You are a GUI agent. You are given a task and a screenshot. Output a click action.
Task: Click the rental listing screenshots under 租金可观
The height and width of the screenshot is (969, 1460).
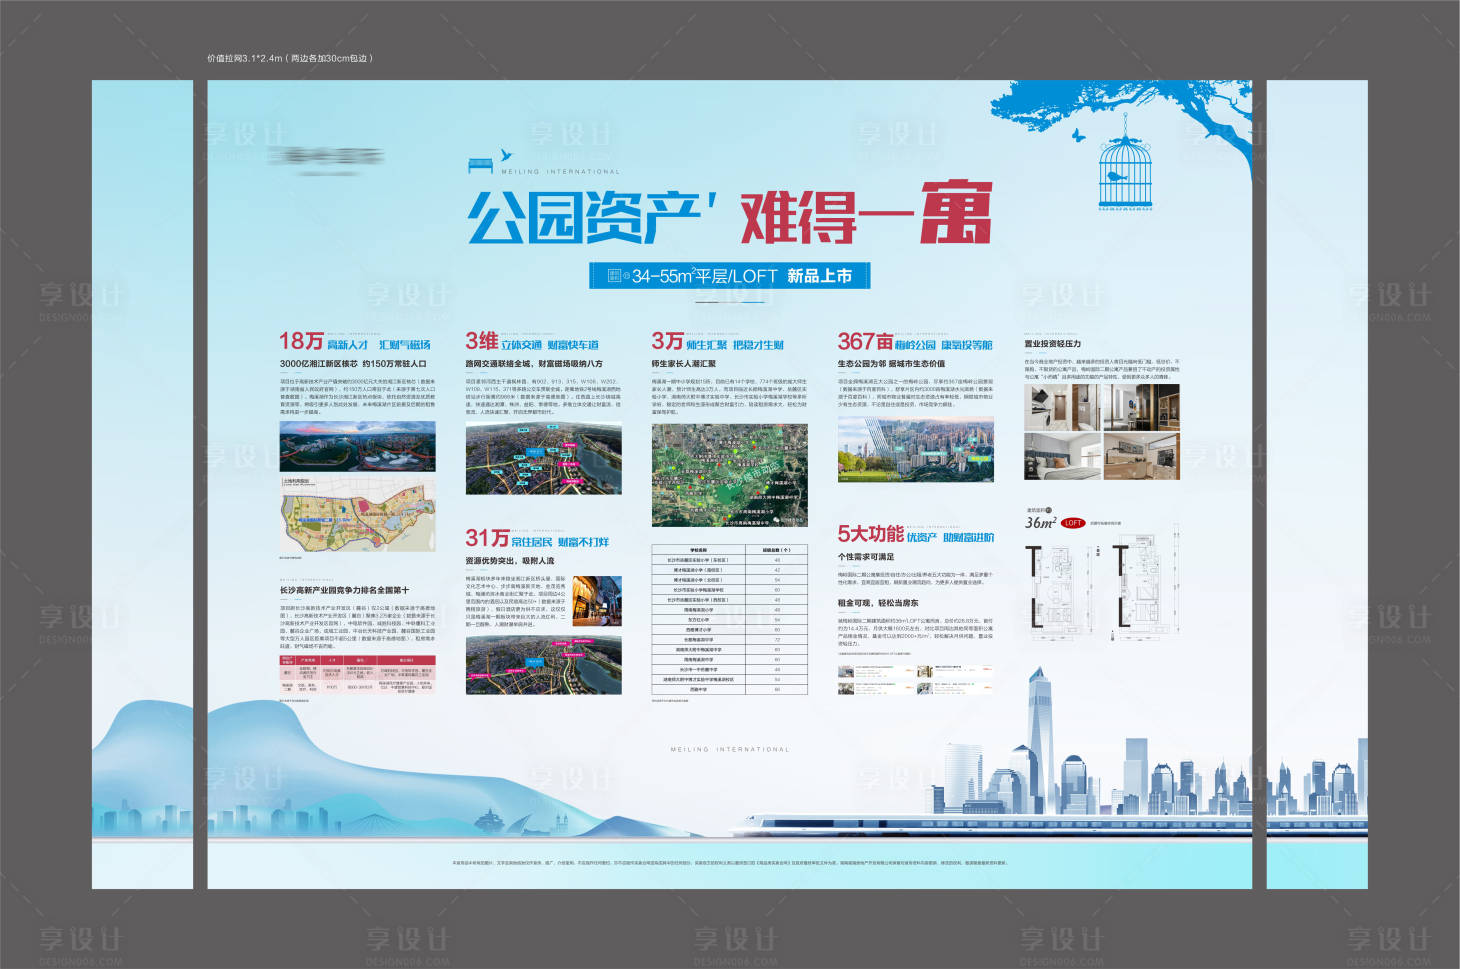[916, 680]
